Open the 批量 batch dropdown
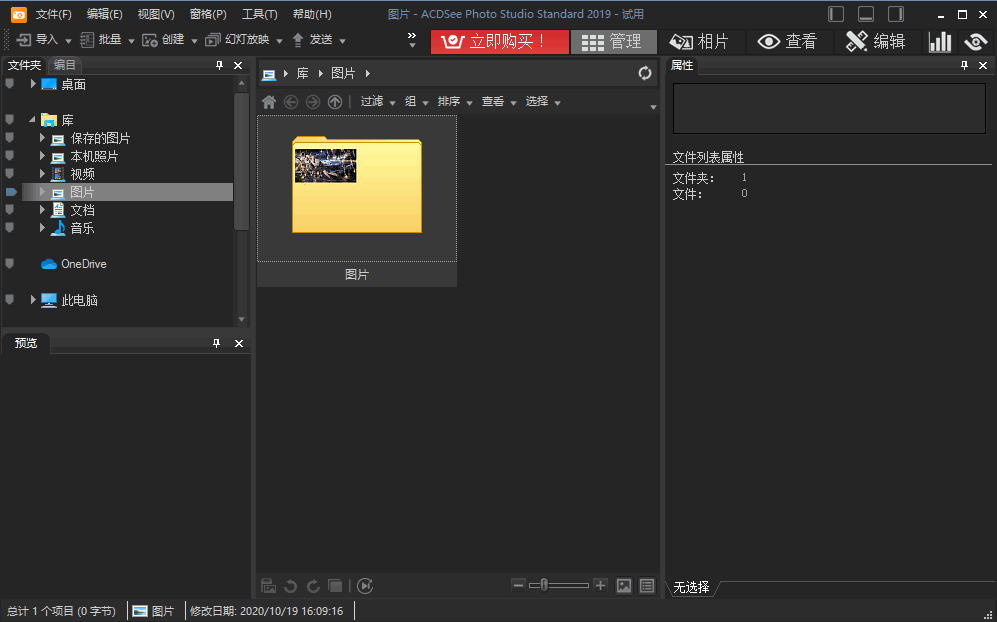Viewport: 997px width, 622px height. 132,41
